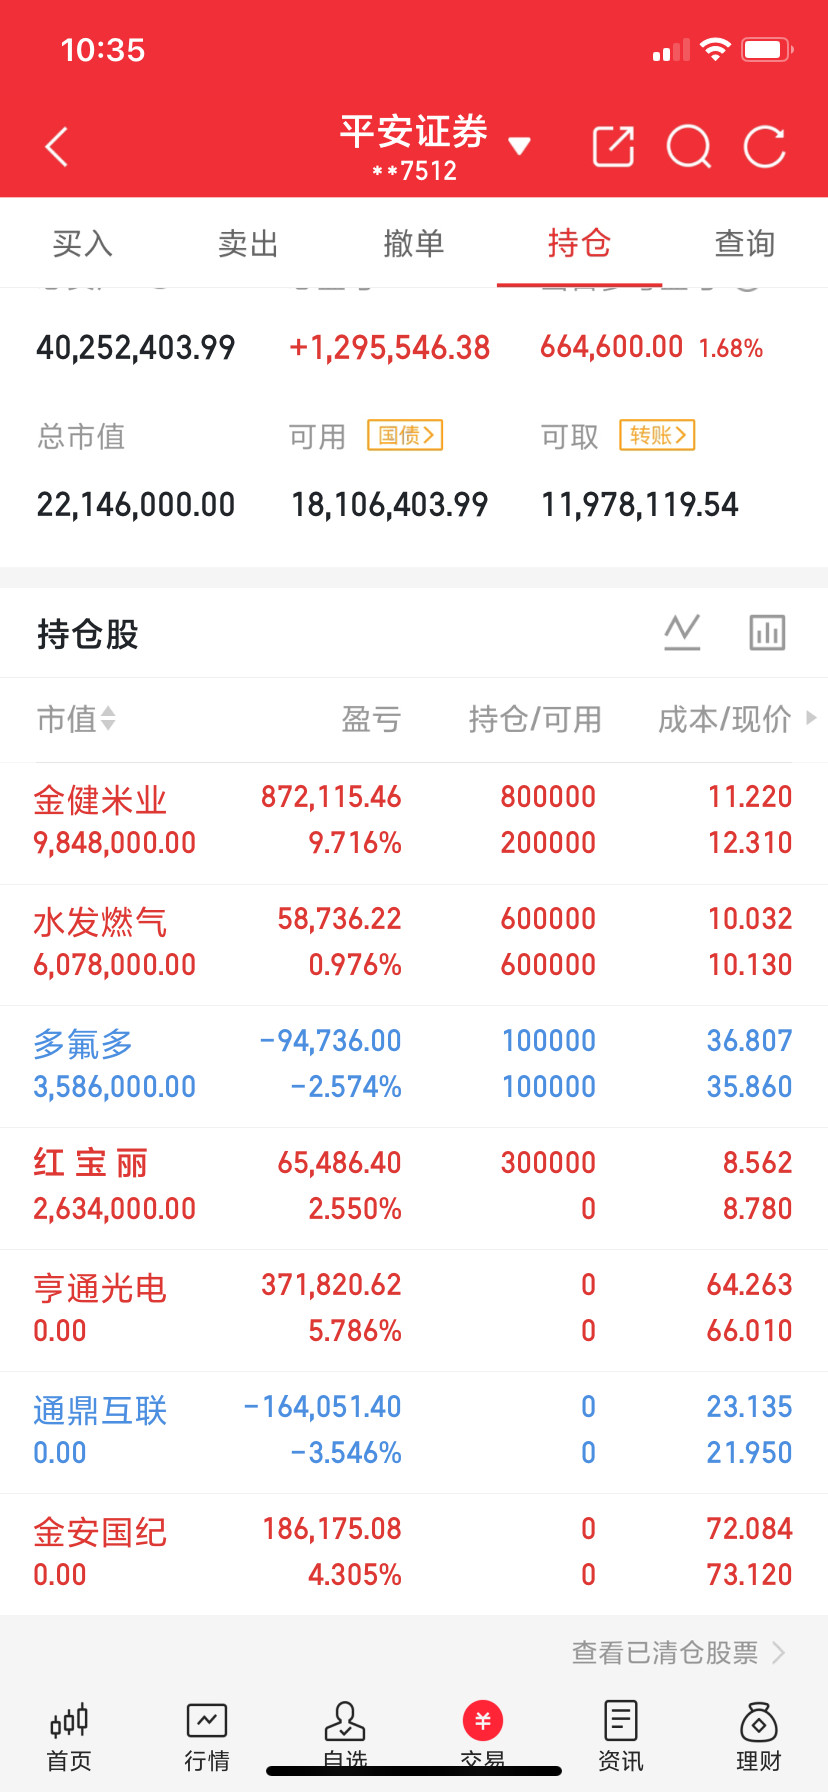Open the 金安国纪 holding row
Image resolution: width=828 pixels, height=1792 pixels.
click(414, 1554)
